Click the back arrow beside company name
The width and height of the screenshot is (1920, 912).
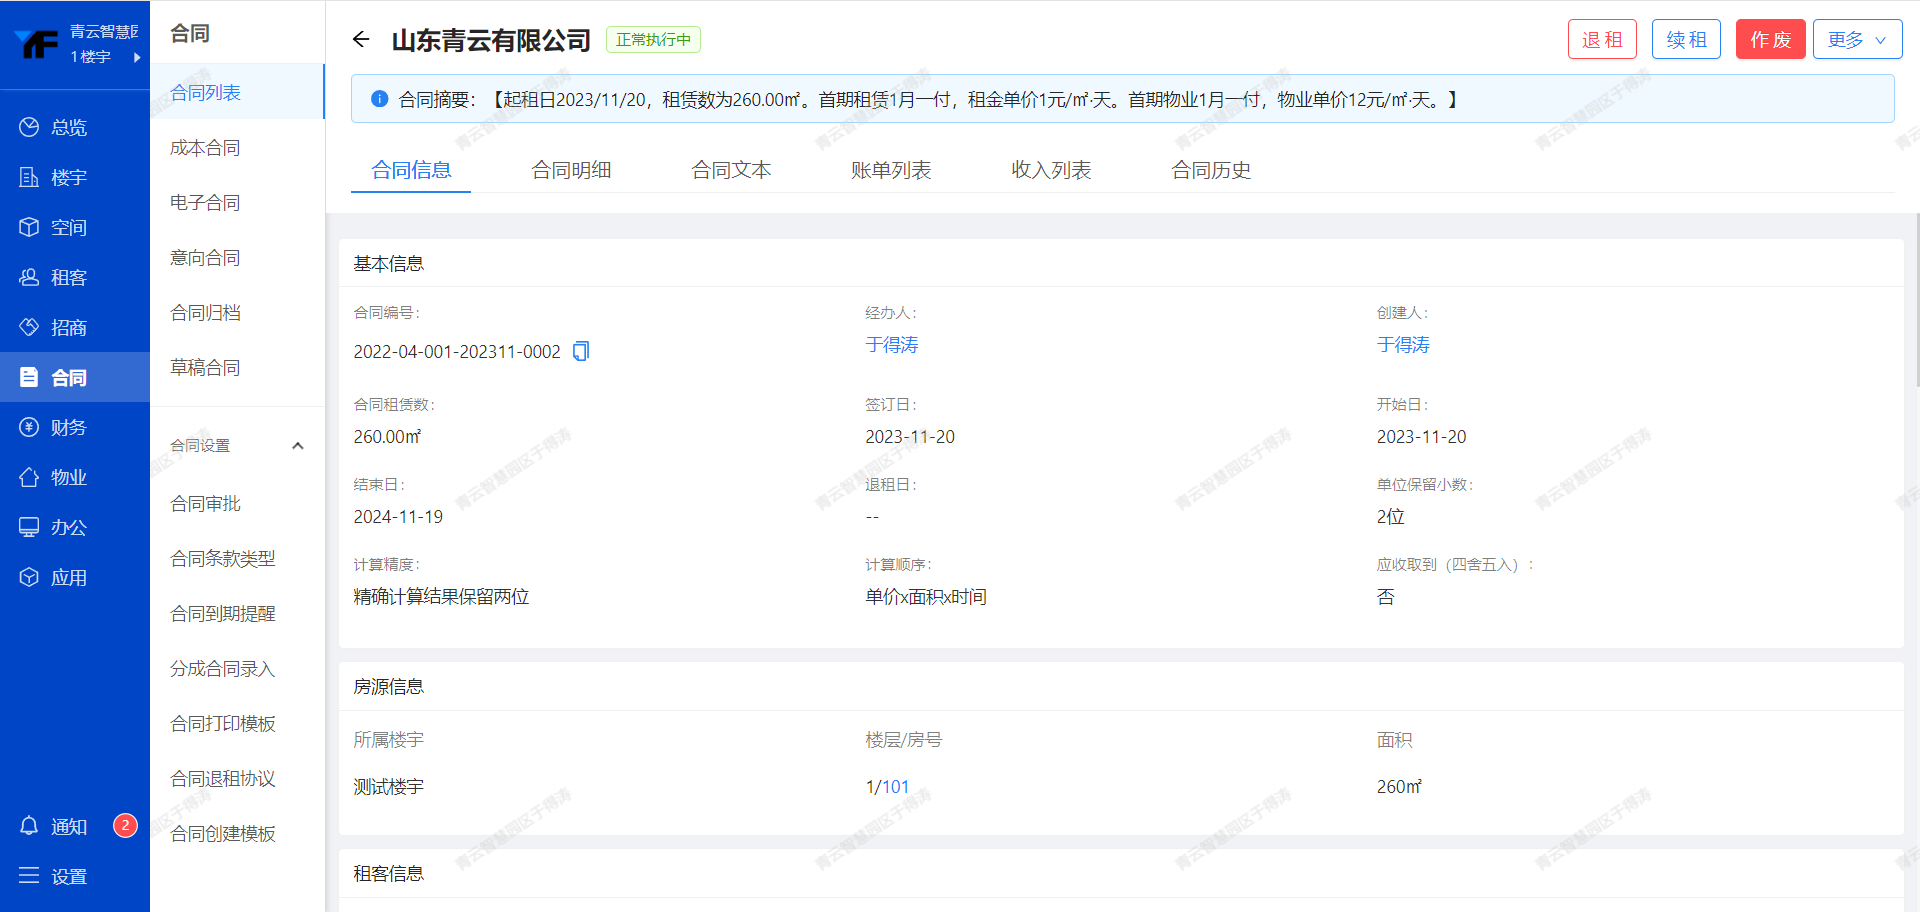(x=361, y=40)
